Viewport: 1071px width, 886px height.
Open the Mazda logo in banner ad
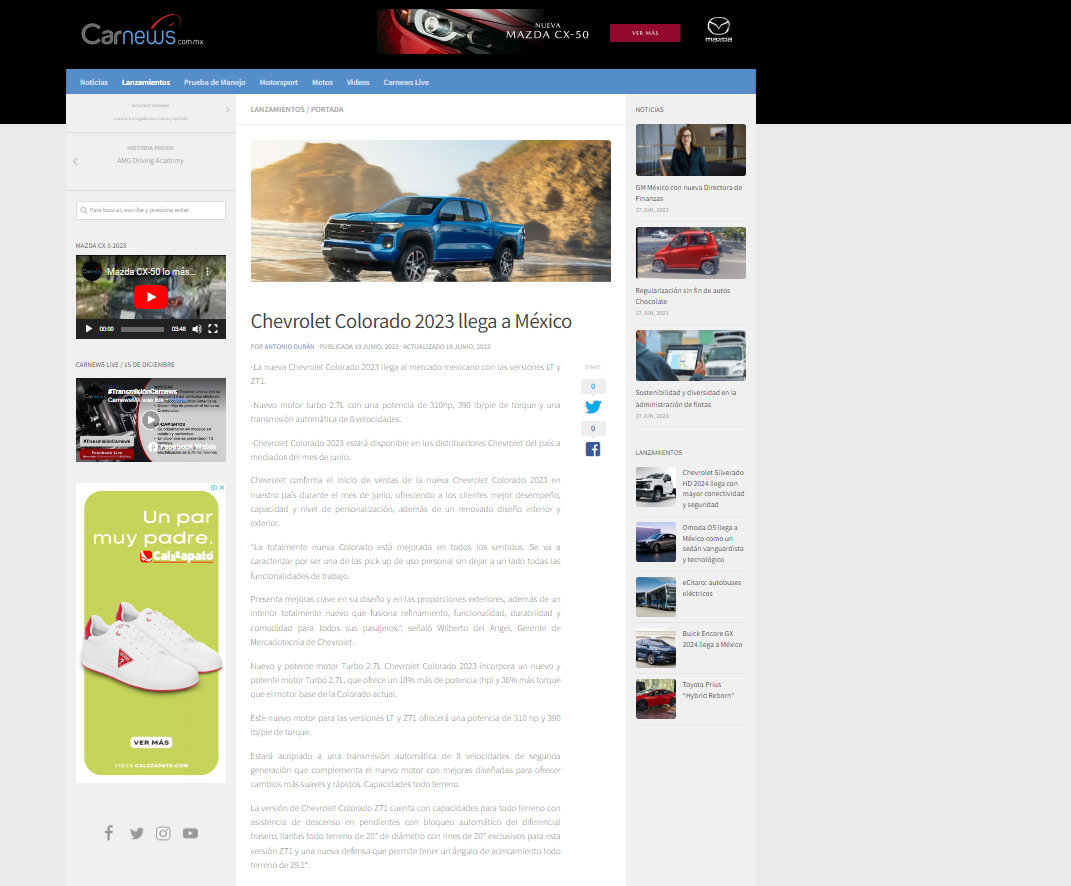[718, 30]
